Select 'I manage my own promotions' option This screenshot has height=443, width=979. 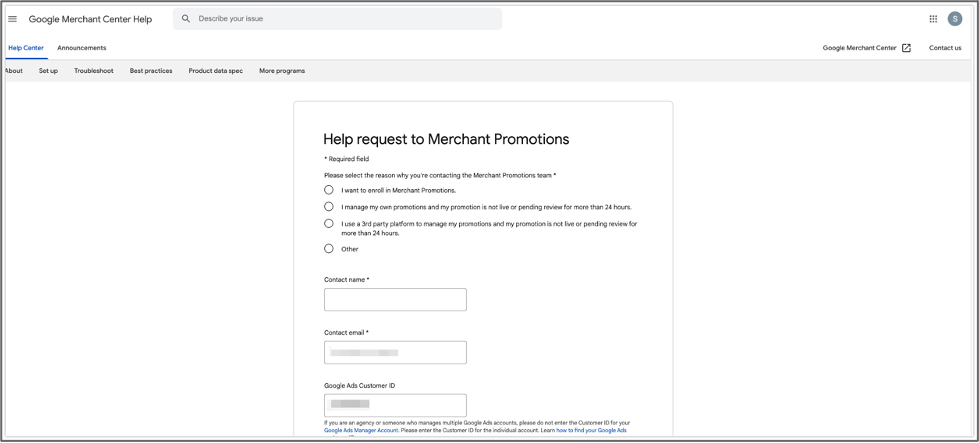[x=328, y=207]
